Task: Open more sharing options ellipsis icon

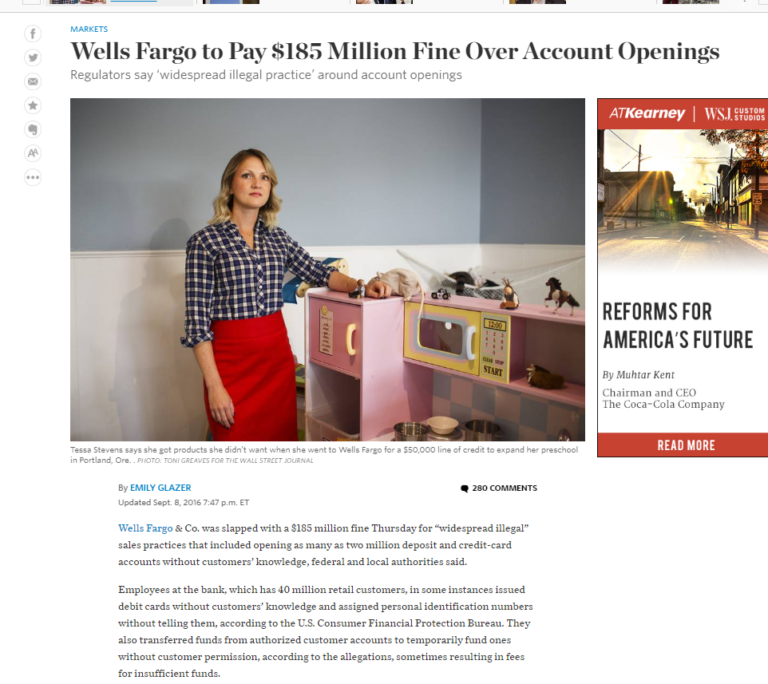Action: coord(33,177)
